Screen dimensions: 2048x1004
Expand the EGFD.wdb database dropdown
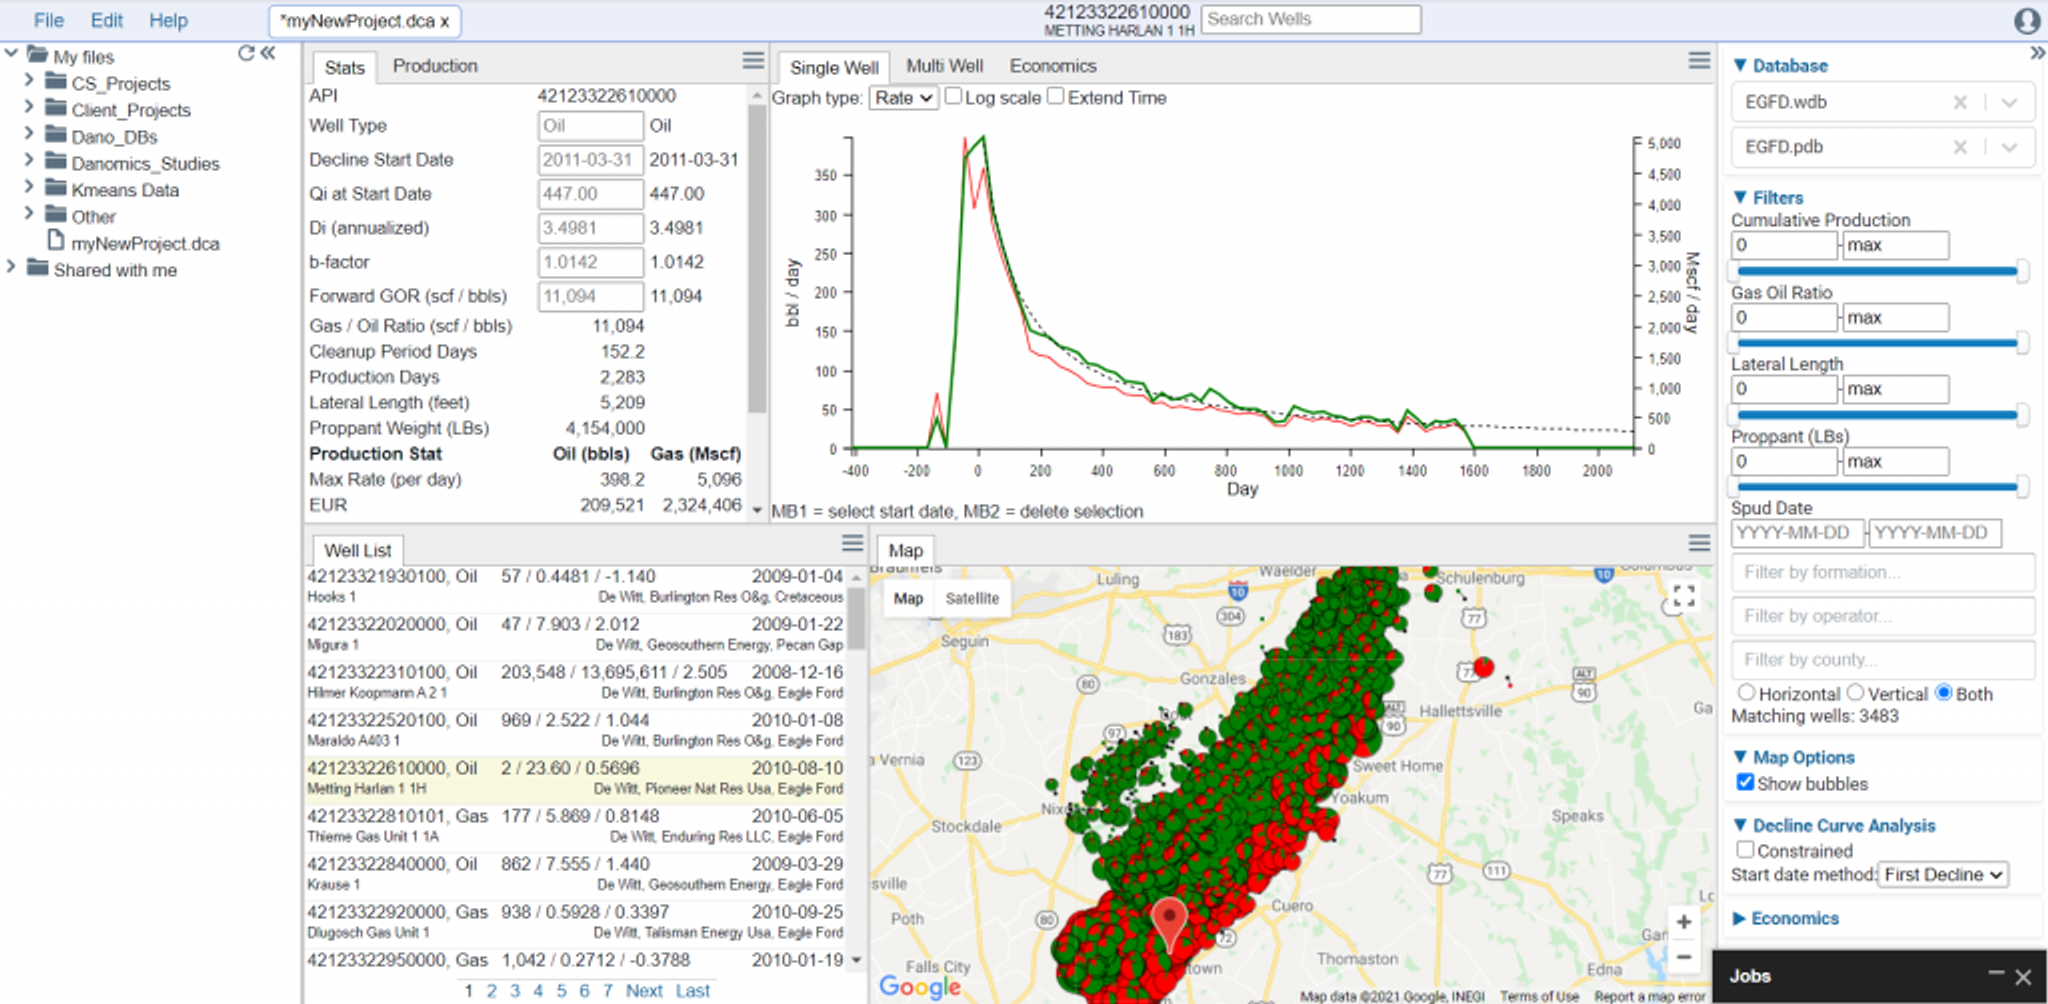(x=2010, y=102)
